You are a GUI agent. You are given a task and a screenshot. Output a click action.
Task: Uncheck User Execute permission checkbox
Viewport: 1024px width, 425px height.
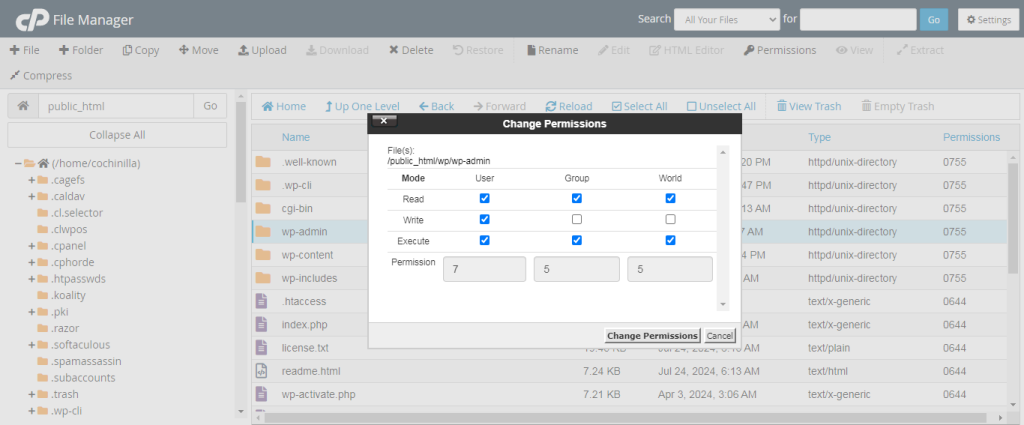pos(484,240)
